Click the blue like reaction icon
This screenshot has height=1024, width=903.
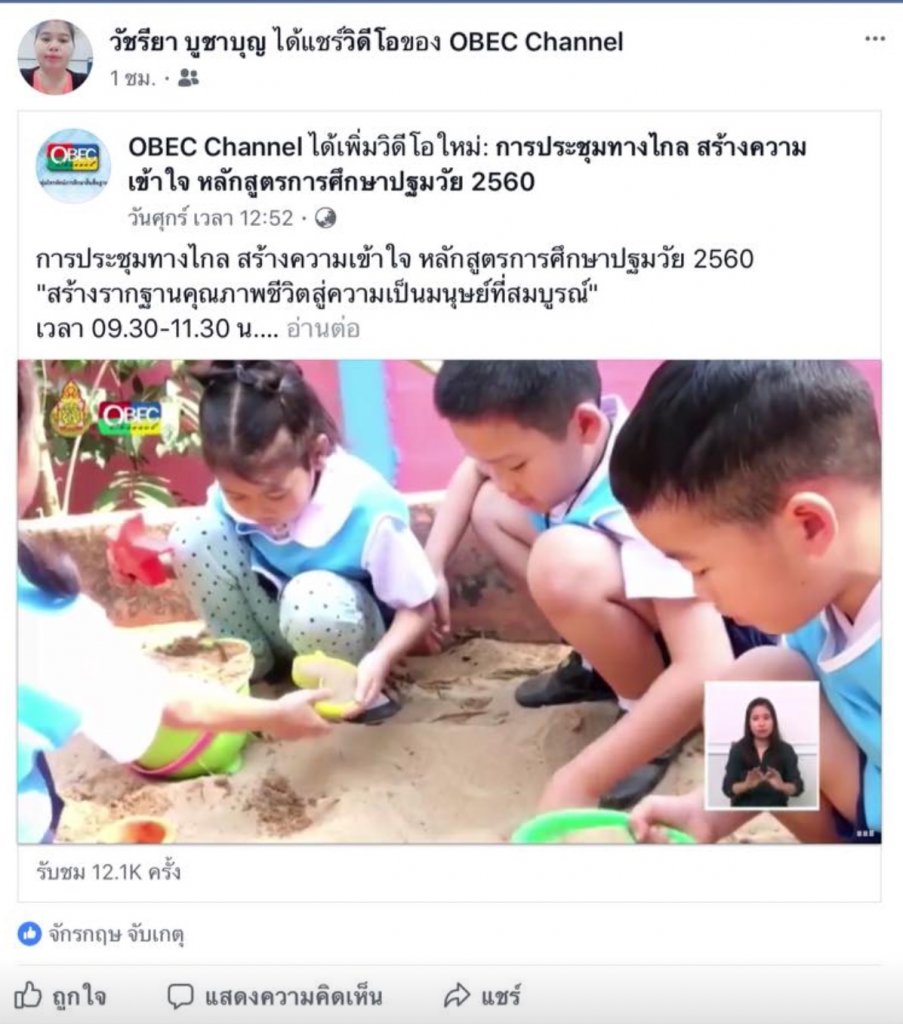[29, 934]
